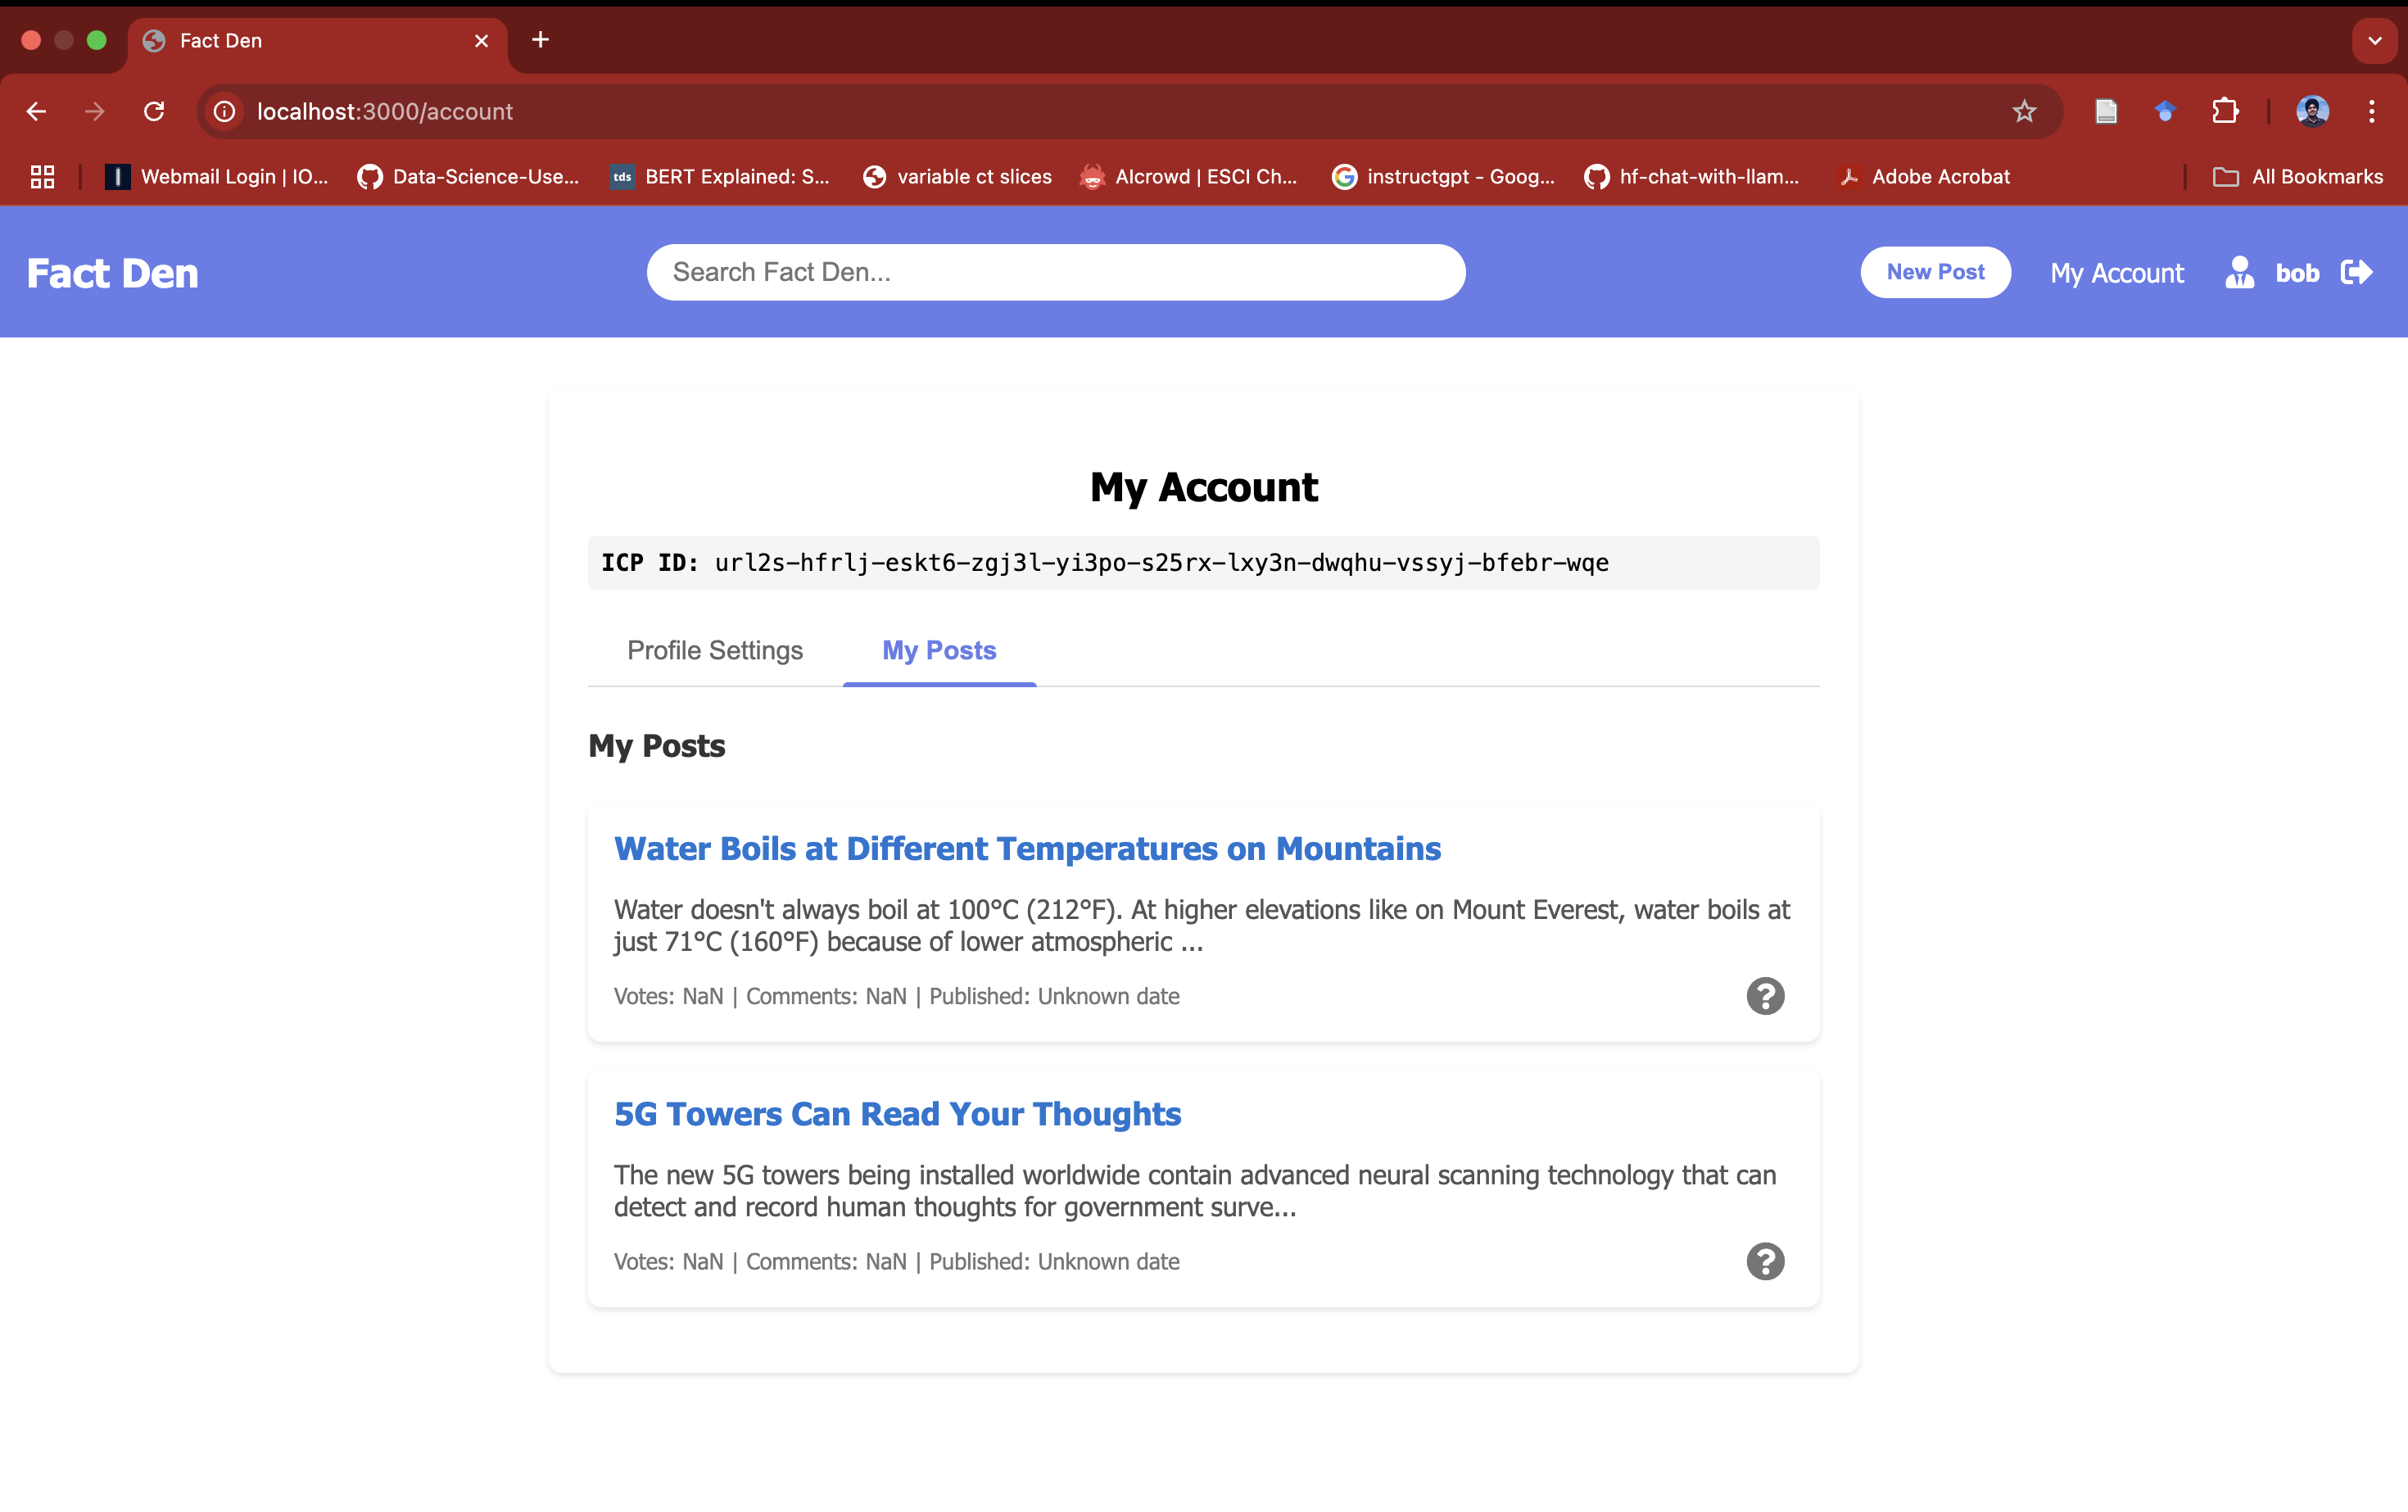
Task: Go to My Account in the header
Action: tap(2116, 273)
